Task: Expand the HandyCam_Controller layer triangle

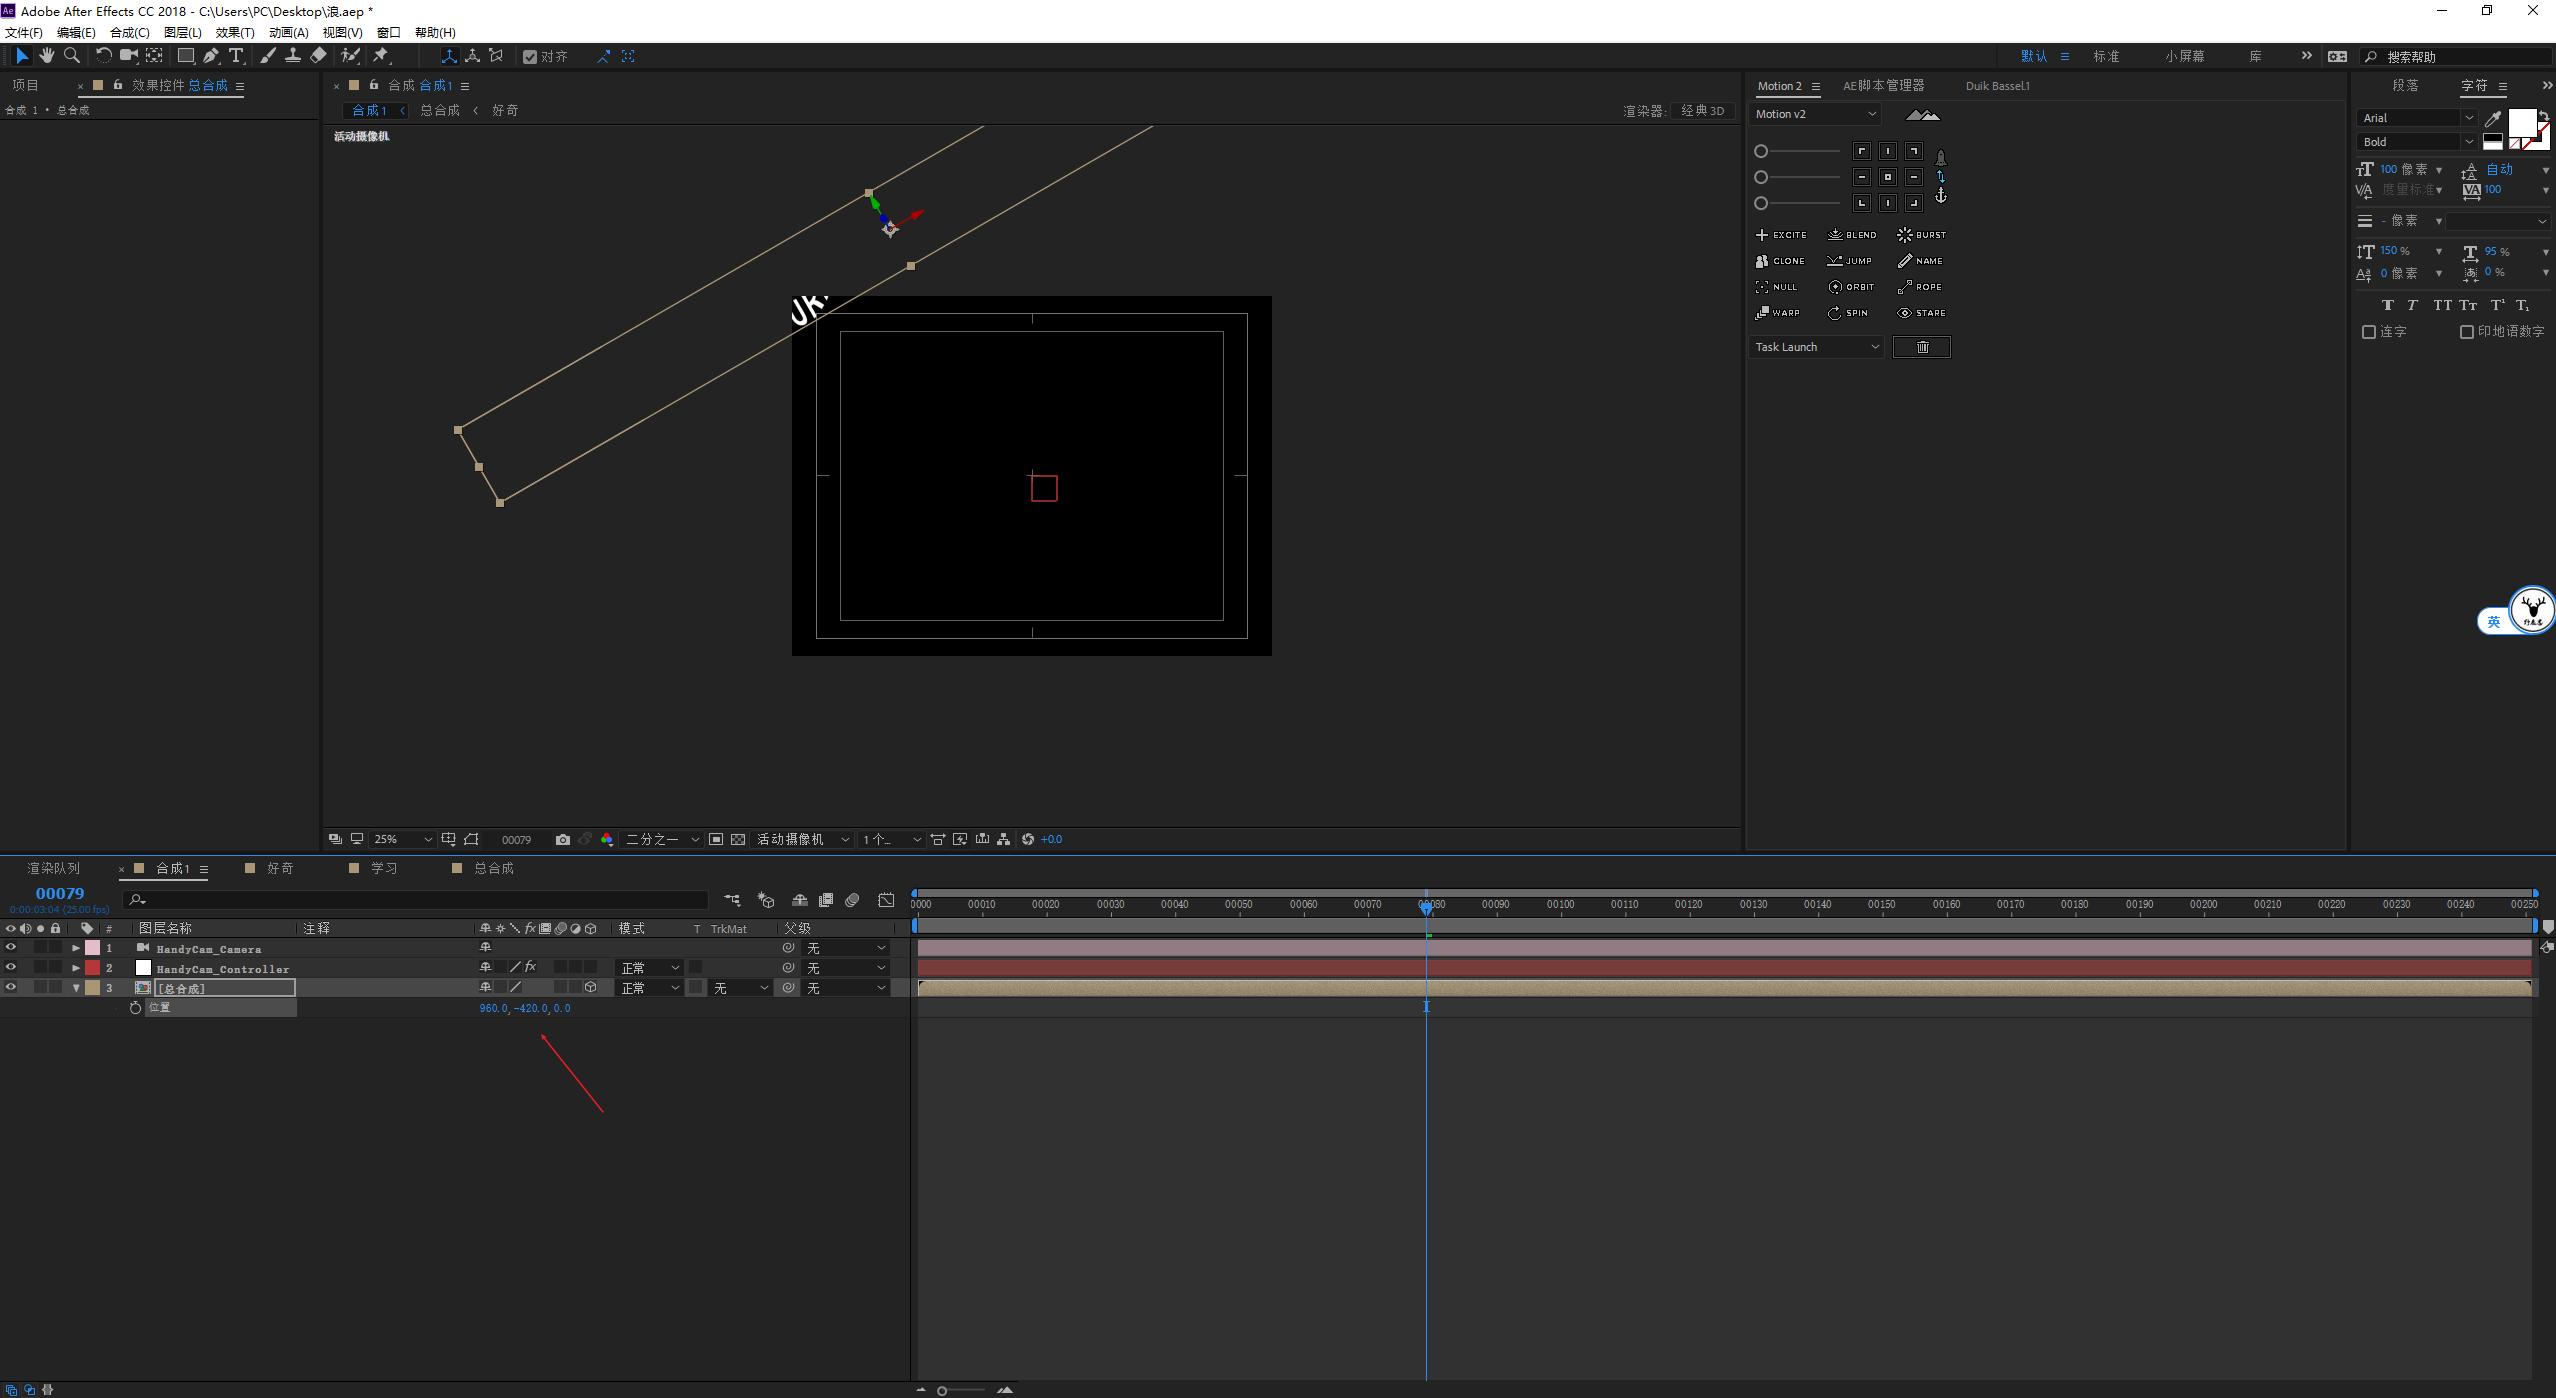Action: tap(76, 968)
